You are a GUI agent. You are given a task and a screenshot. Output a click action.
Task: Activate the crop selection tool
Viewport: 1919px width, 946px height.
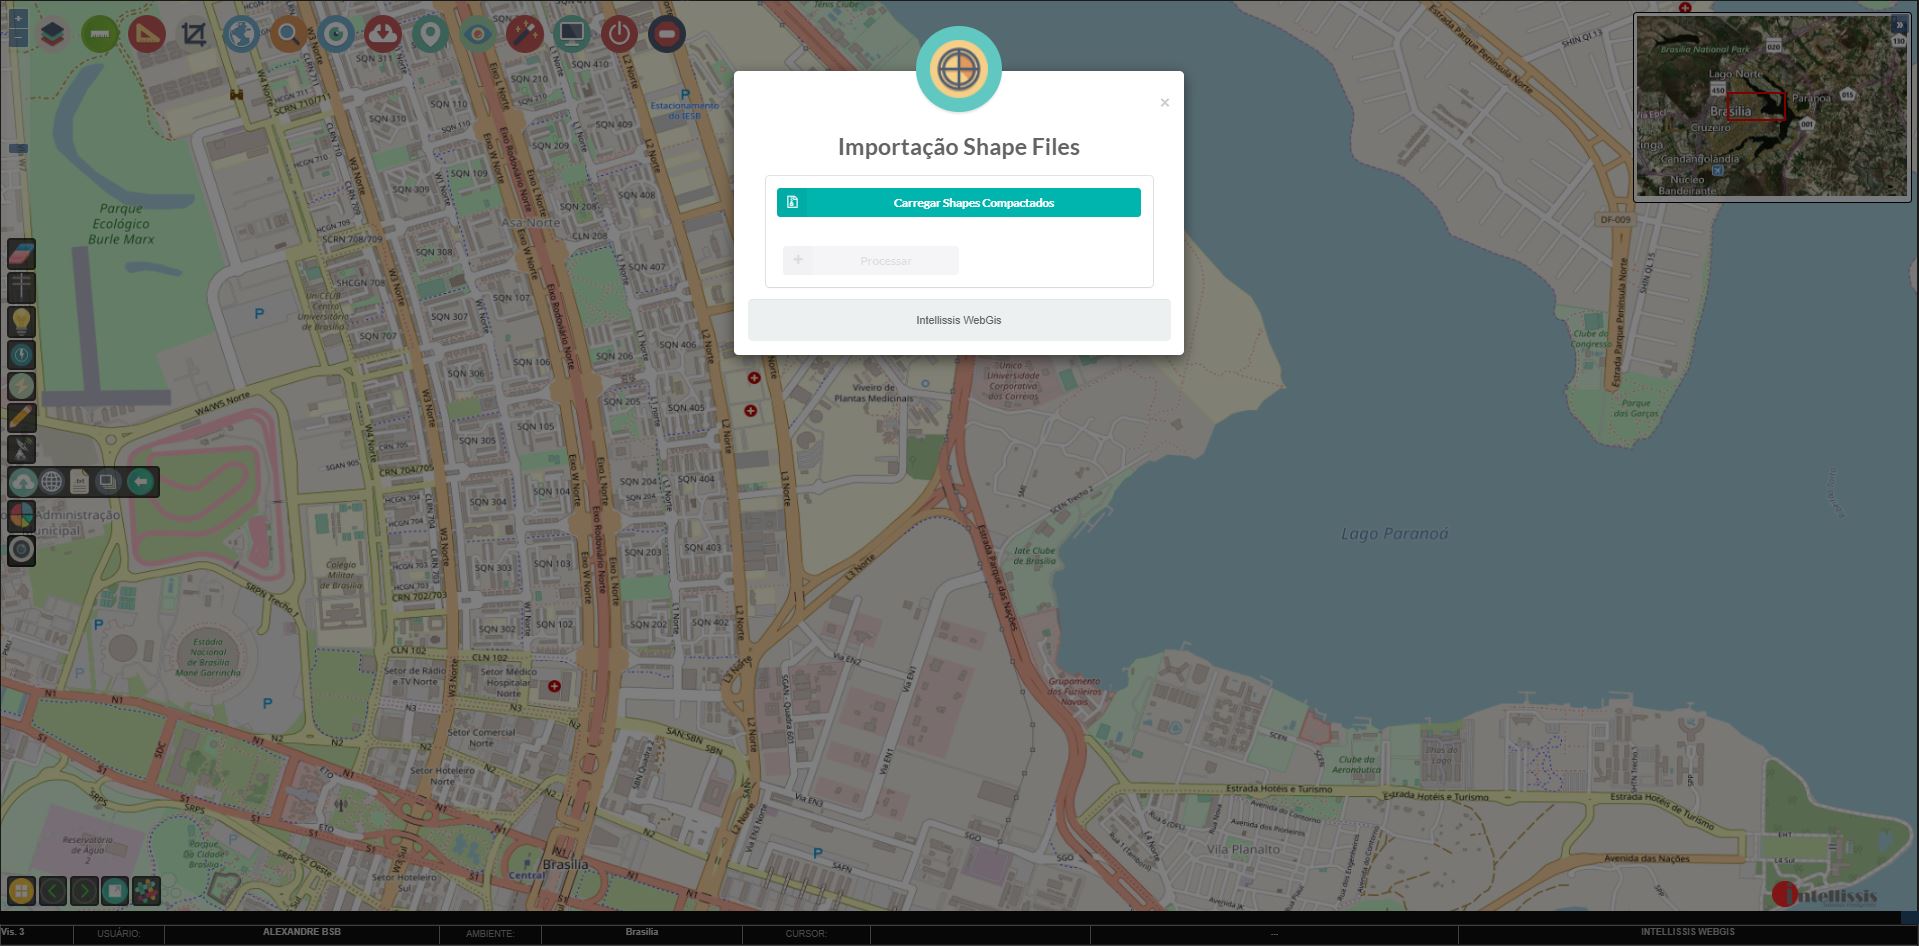194,35
